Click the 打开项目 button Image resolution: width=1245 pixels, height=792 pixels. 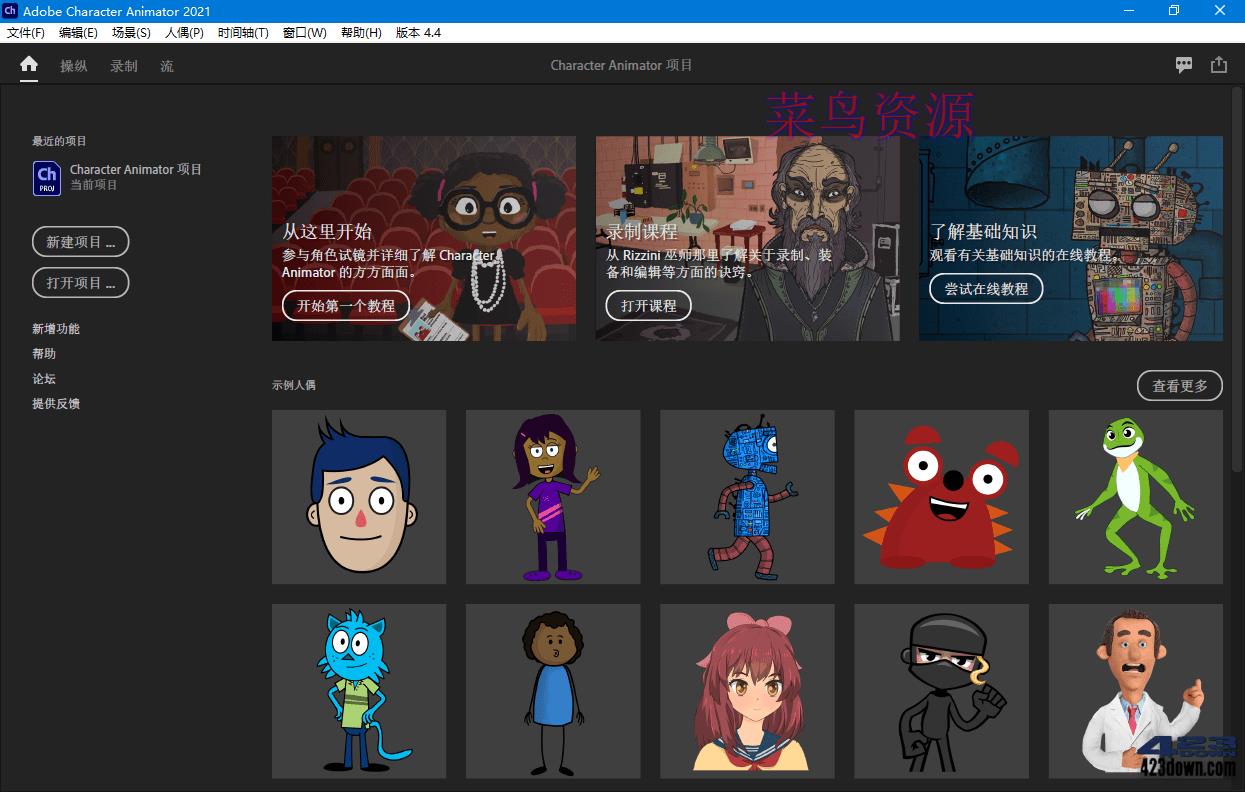[80, 282]
